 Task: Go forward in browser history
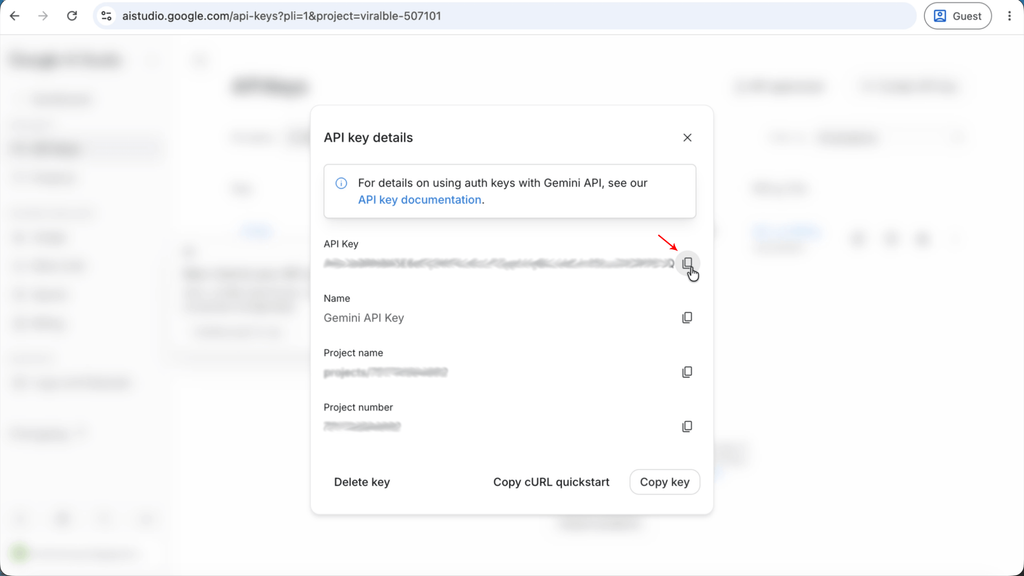[x=43, y=16]
